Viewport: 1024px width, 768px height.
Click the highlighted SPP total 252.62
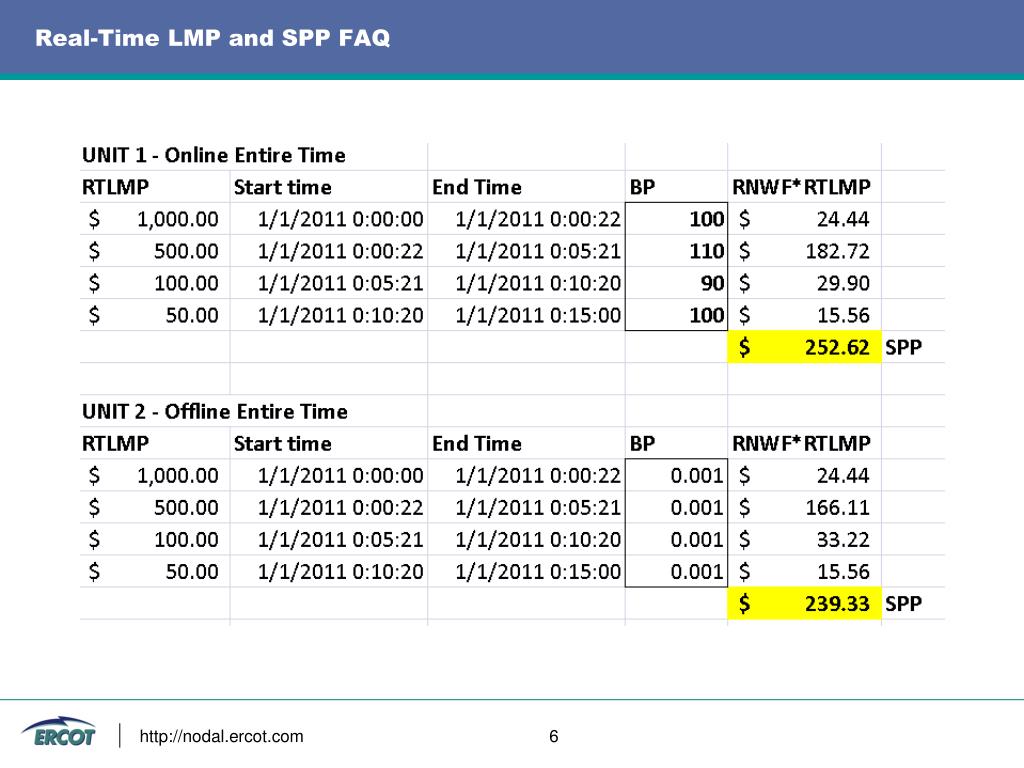(804, 347)
